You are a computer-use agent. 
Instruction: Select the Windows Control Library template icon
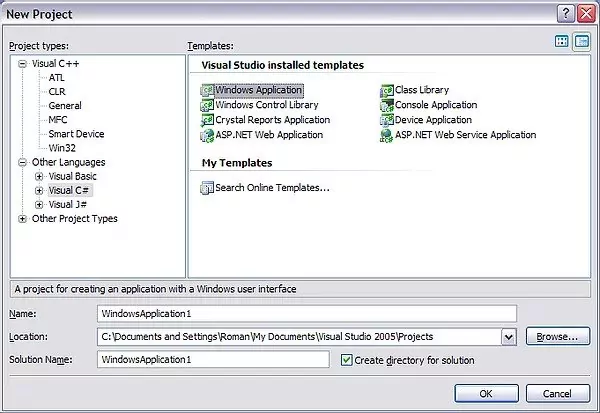pos(207,105)
